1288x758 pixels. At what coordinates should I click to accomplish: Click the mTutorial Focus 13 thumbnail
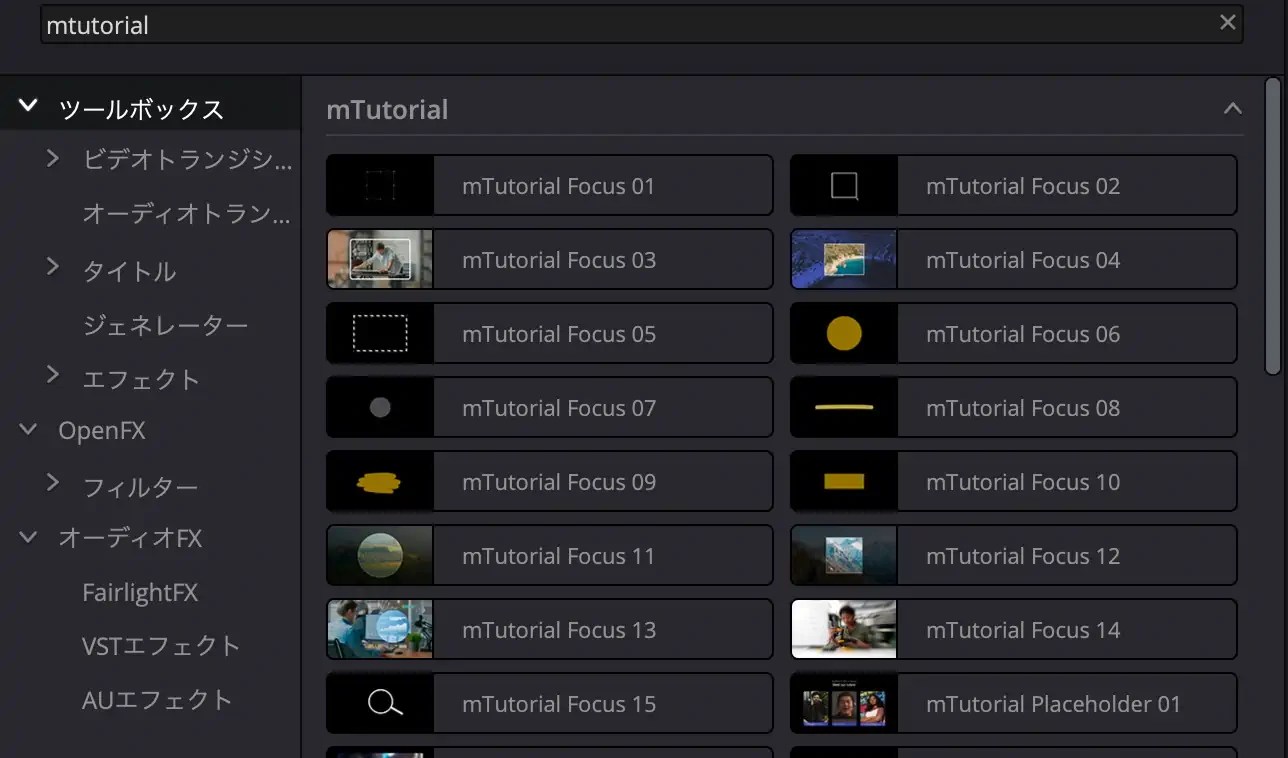[x=380, y=629]
